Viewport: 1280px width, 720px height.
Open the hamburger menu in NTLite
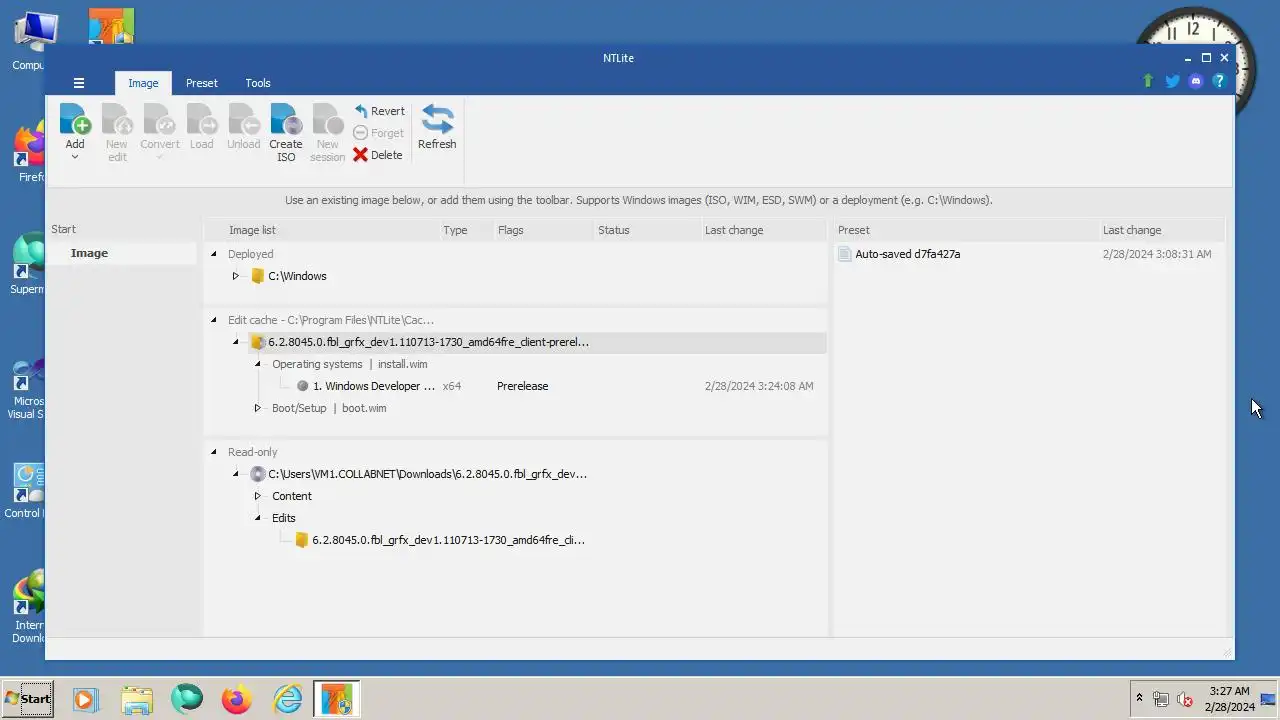[x=79, y=83]
